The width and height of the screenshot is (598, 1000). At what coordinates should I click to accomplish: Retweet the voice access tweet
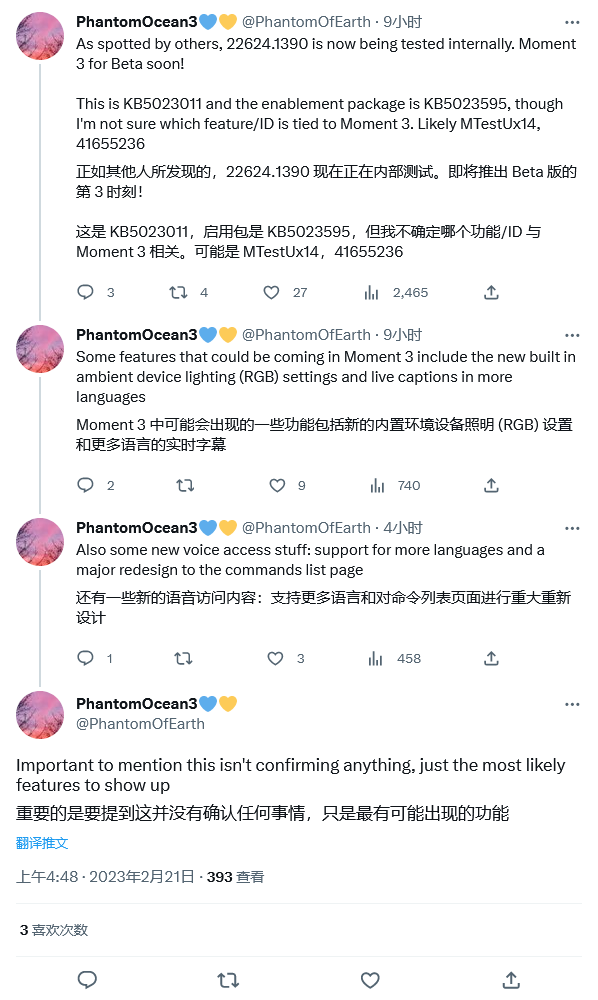point(182,658)
